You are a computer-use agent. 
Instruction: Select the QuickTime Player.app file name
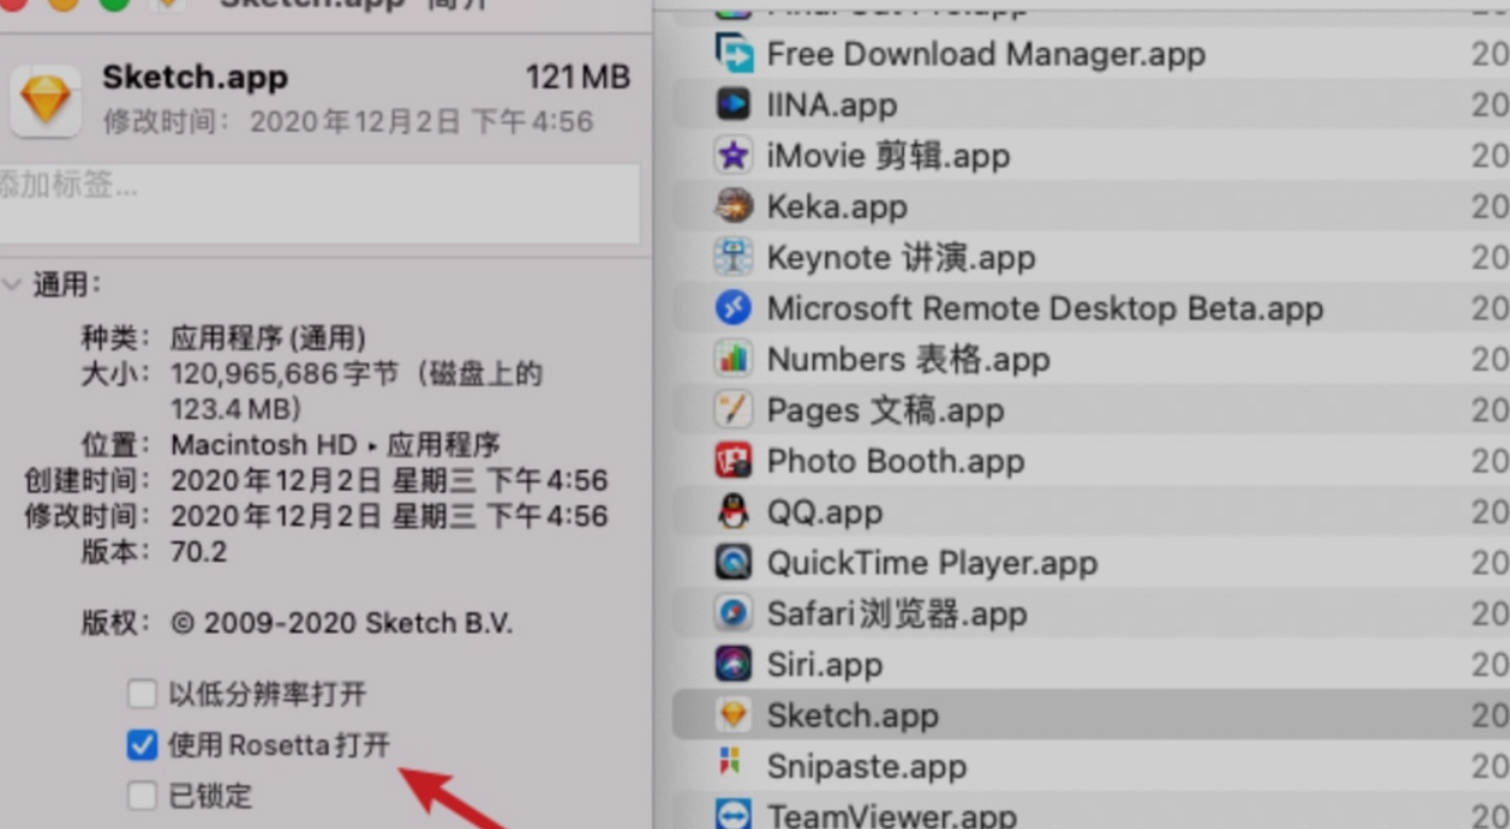932,564
